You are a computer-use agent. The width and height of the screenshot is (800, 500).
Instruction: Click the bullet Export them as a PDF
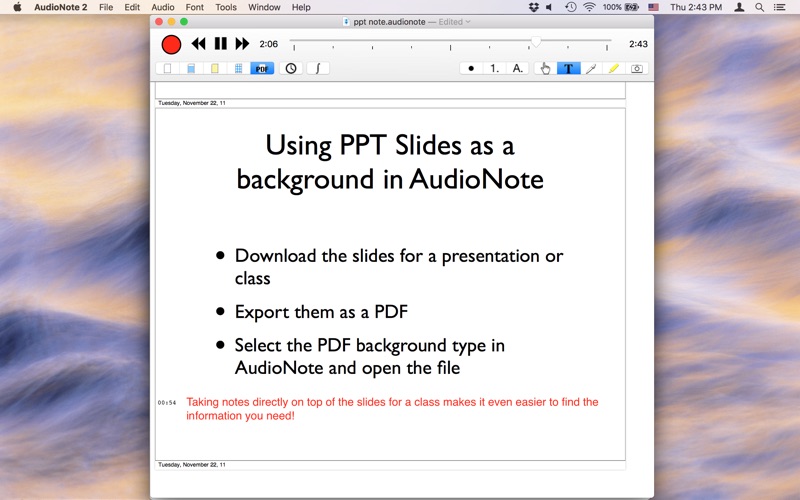point(321,312)
